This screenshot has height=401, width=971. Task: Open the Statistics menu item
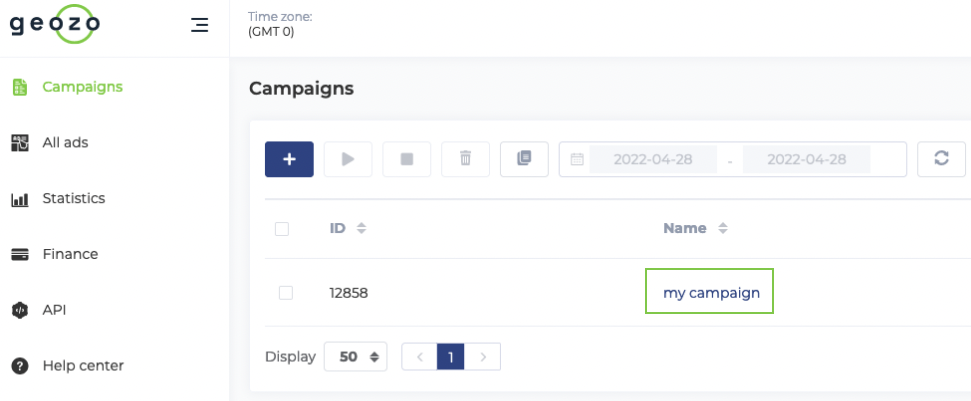[x=74, y=199]
